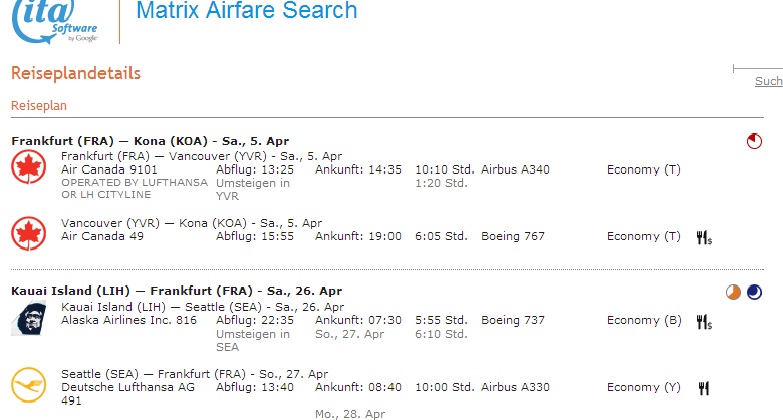Click Economy (T) on the Air Canada 9101 row
The image size is (783, 420).
643,170
